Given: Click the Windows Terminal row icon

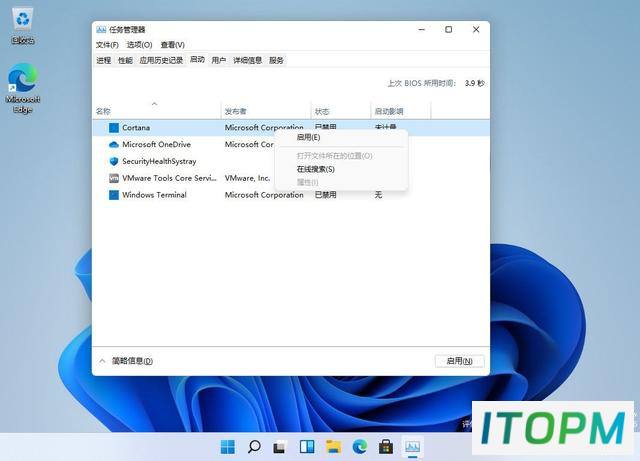Looking at the screenshot, I should (114, 195).
